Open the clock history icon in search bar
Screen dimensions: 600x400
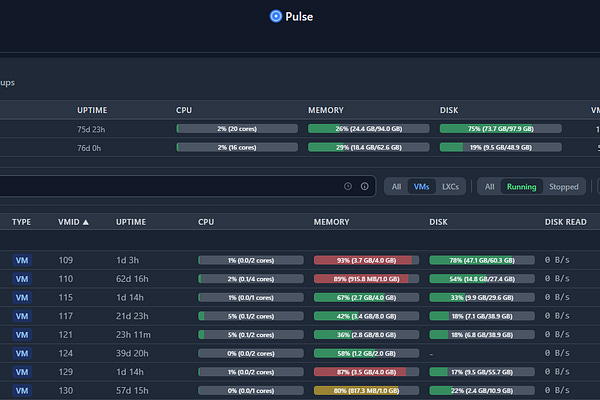click(348, 186)
